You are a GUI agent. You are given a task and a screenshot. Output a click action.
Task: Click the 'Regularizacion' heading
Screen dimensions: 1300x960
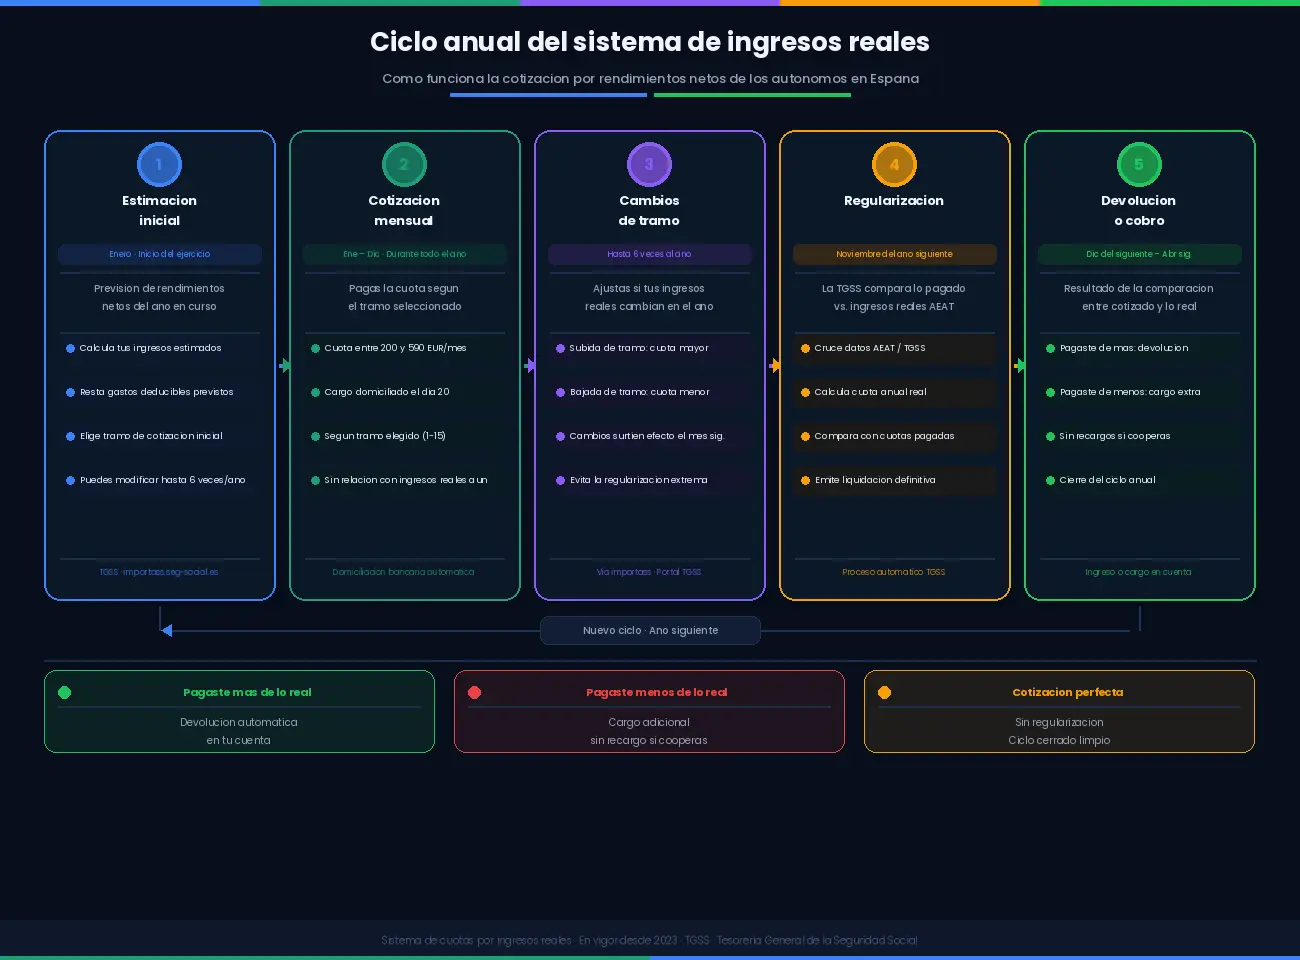(894, 200)
